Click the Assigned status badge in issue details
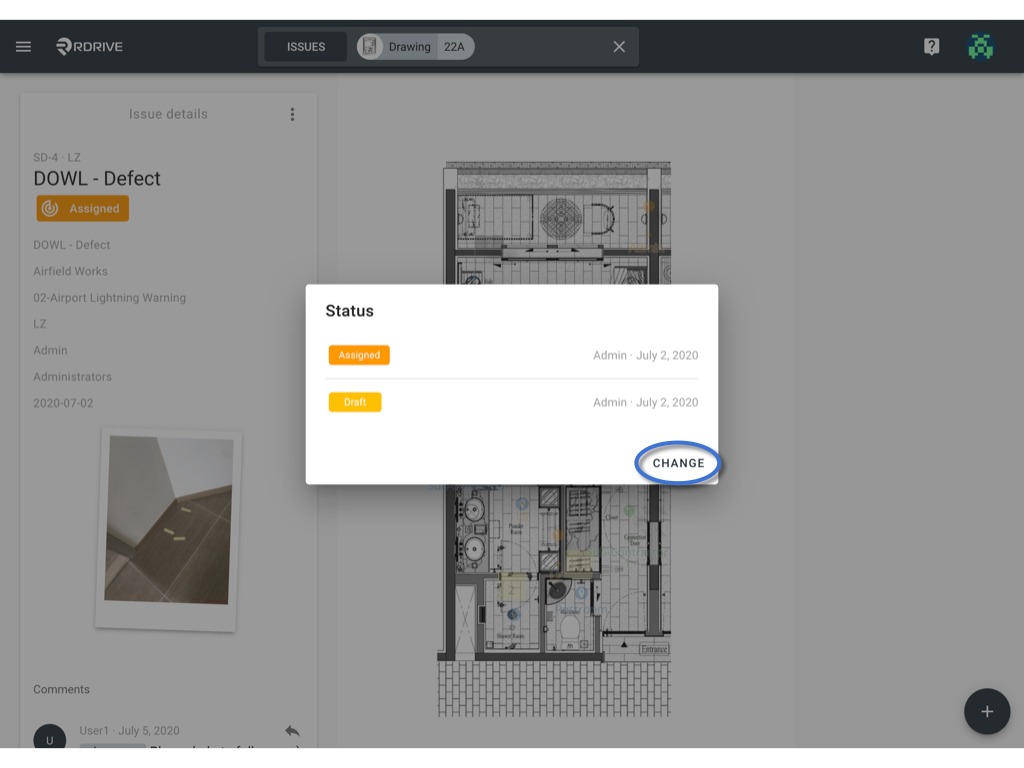This screenshot has width=1024, height=768. tap(82, 208)
